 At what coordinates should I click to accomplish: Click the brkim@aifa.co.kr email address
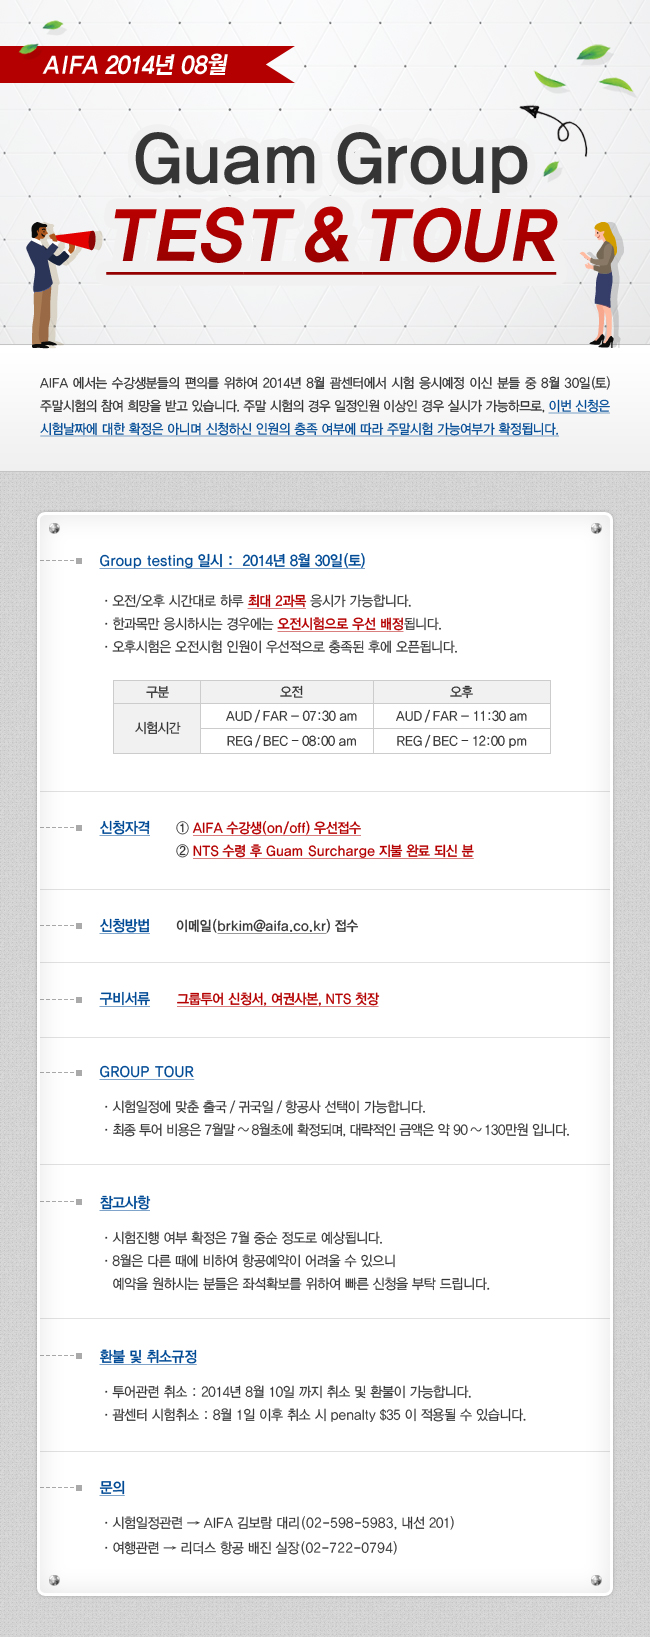point(272,926)
